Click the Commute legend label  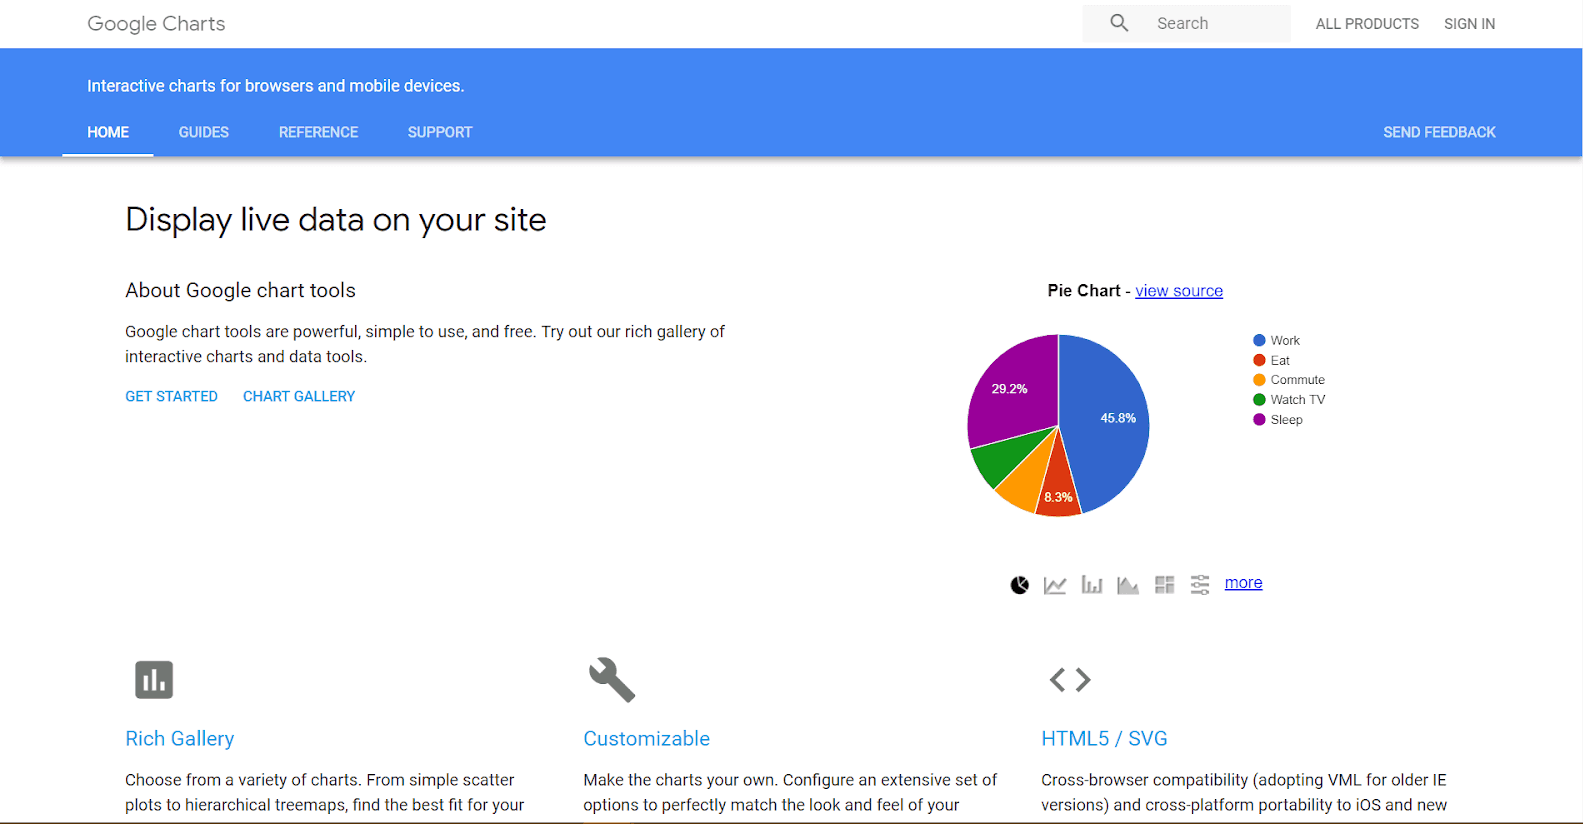1297,380
